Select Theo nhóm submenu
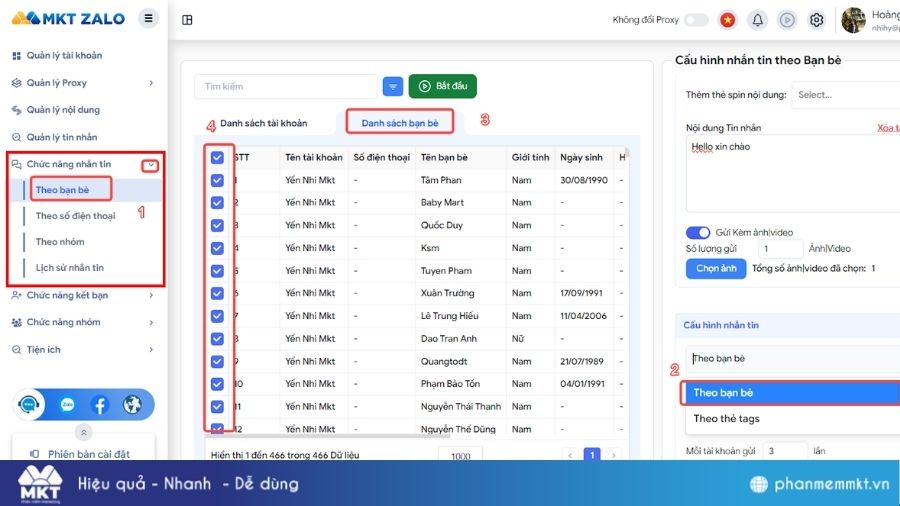 [x=60, y=242]
